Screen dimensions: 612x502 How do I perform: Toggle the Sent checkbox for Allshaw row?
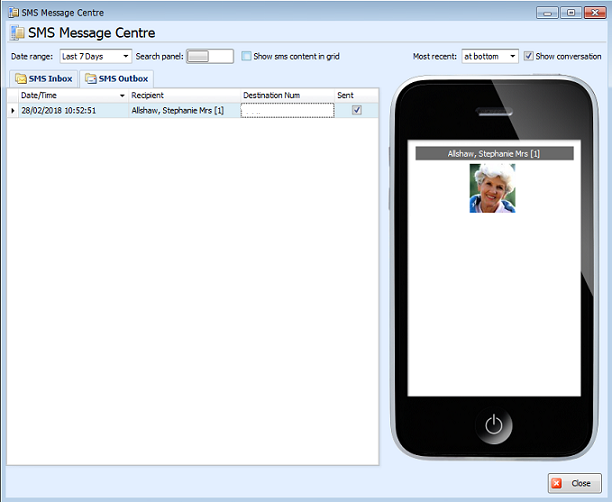click(x=356, y=110)
